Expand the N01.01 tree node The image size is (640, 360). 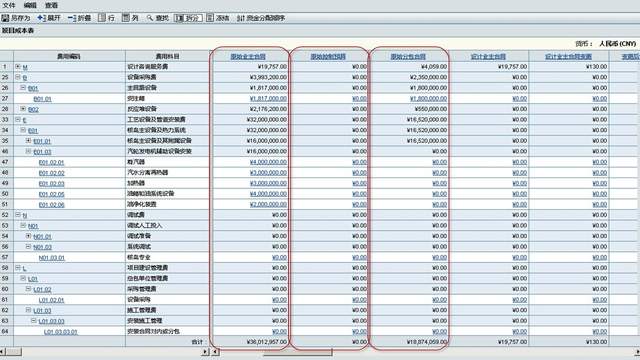[x=29, y=236]
